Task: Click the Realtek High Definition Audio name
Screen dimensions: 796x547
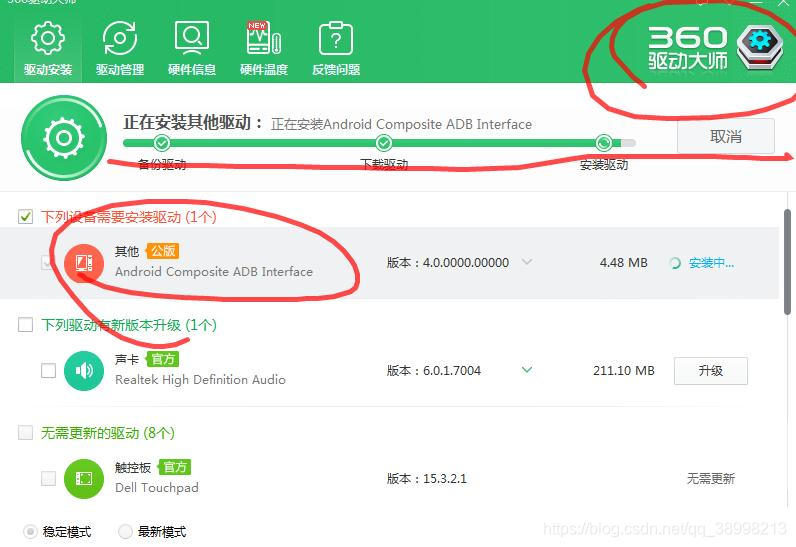Action: [201, 380]
